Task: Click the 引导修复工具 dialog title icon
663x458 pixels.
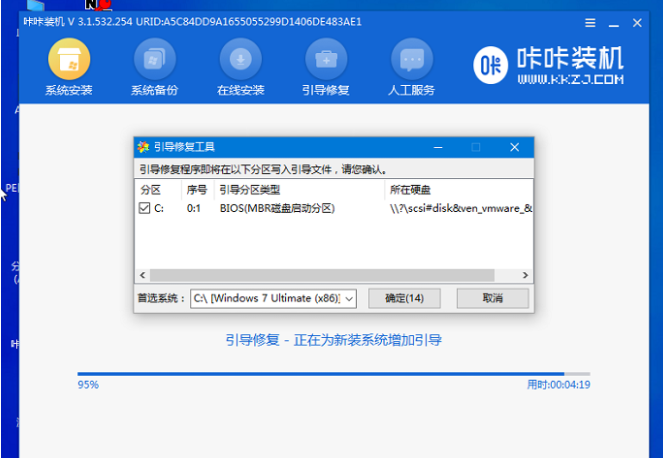Action: [143, 147]
